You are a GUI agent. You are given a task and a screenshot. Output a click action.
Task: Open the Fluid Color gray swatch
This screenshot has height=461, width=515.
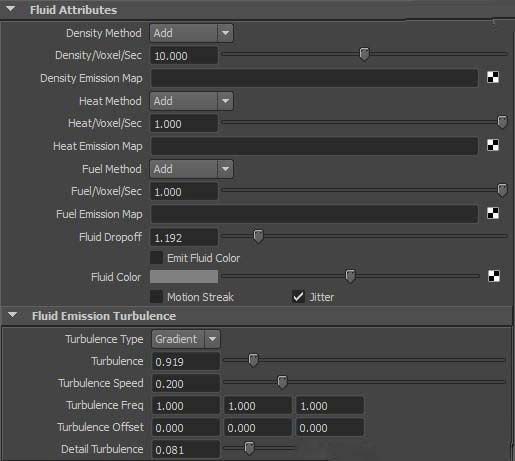coord(184,277)
